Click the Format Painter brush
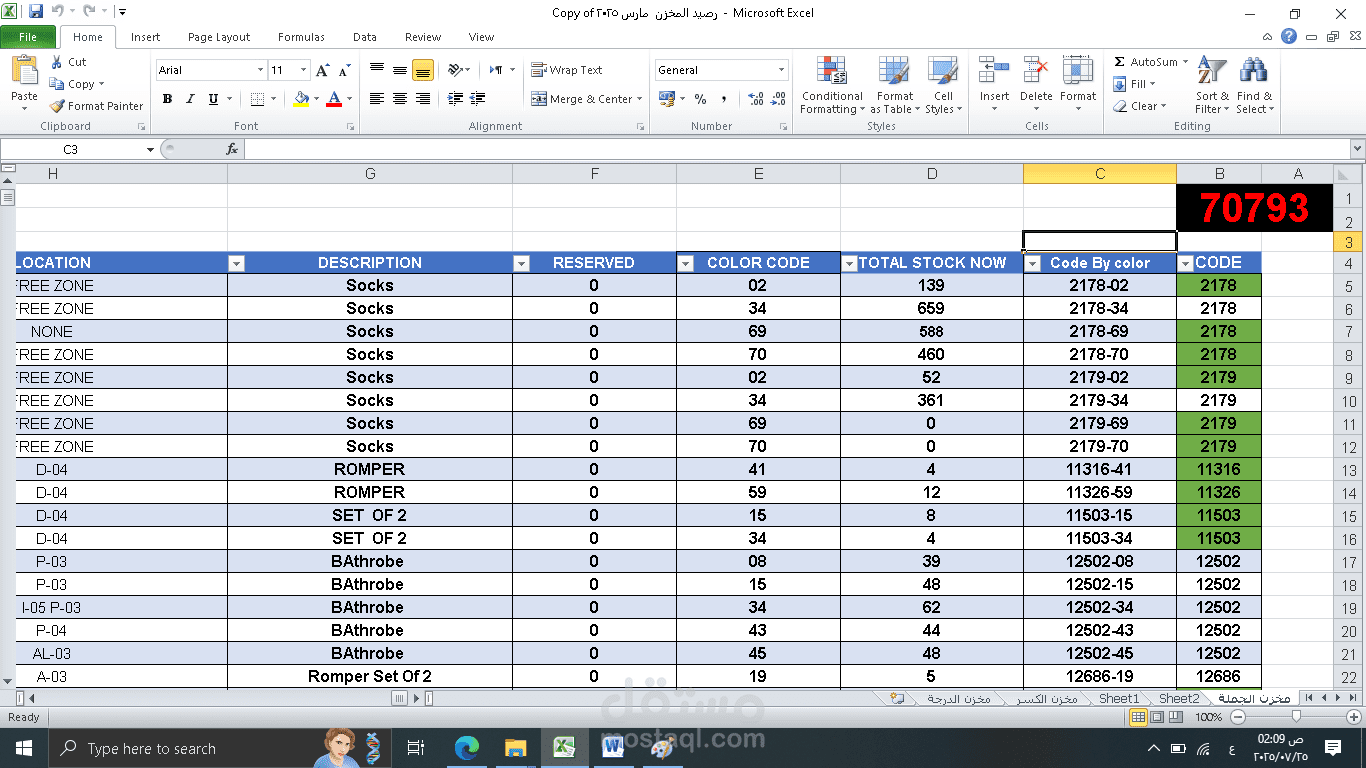This screenshot has width=1366, height=768. click(57, 106)
